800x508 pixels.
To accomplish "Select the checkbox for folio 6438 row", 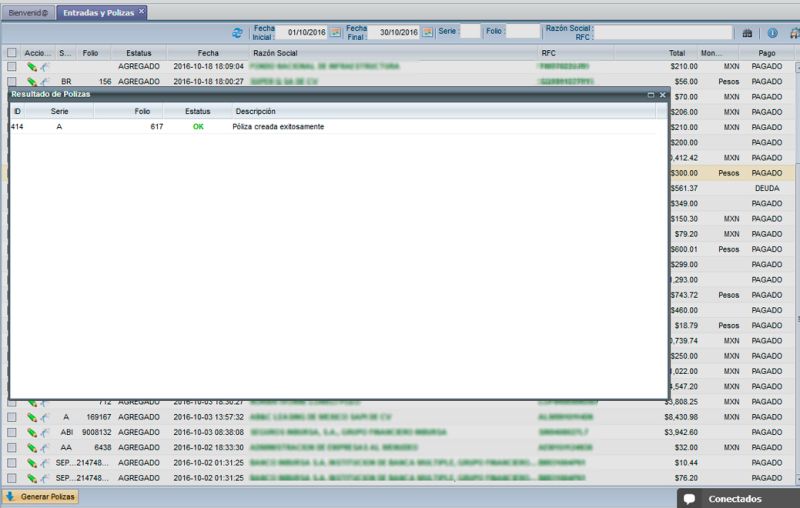I will click(x=12, y=448).
